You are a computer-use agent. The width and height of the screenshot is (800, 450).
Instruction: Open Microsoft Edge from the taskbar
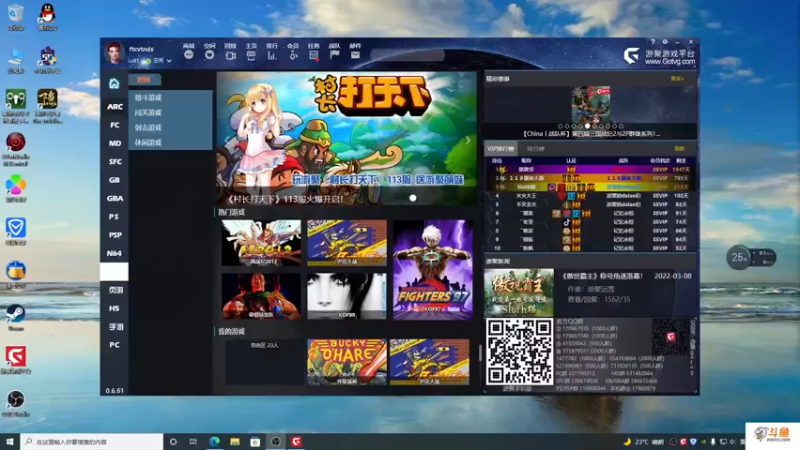point(214,441)
